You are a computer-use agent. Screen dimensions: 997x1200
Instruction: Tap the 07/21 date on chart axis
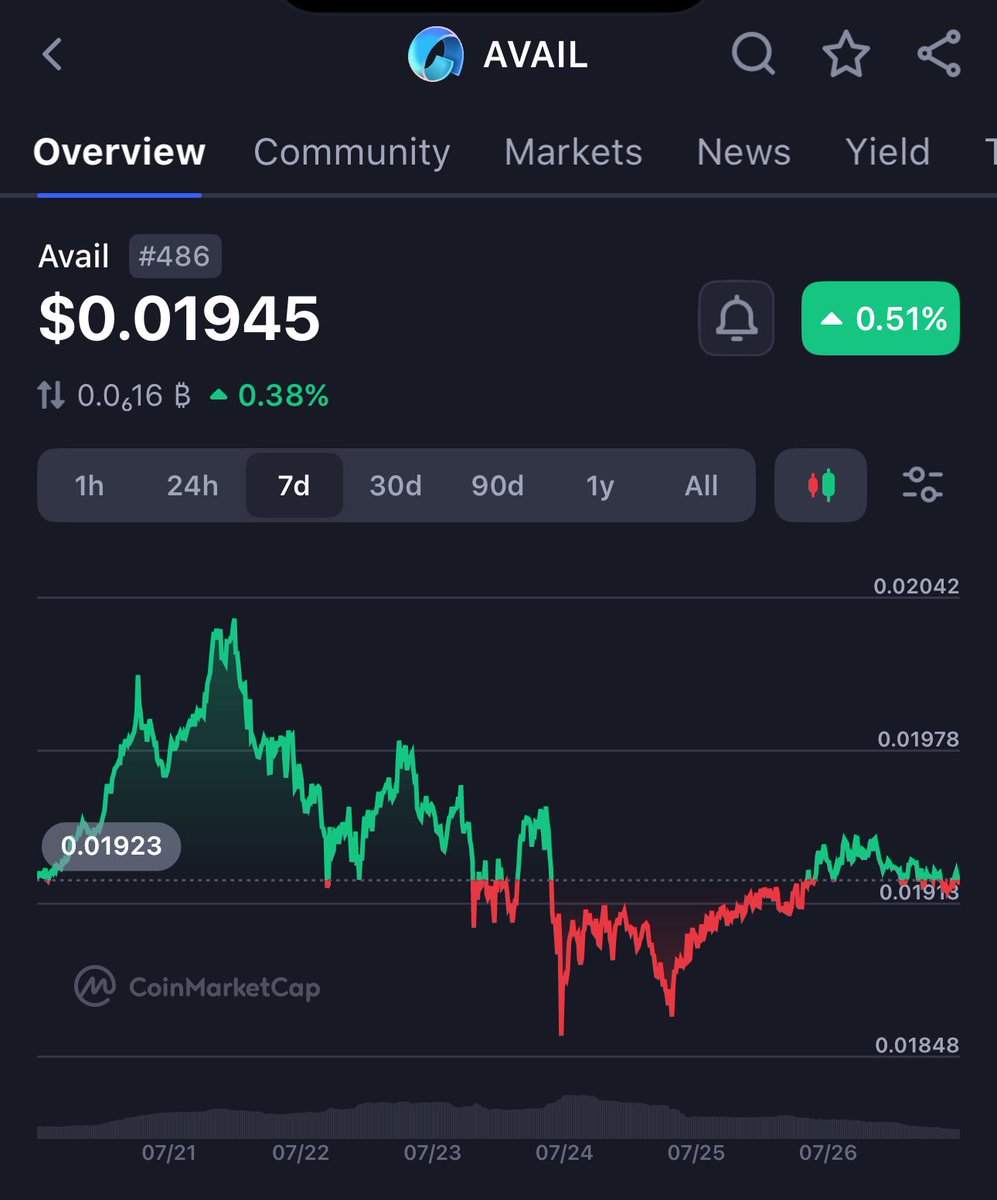coord(170,1153)
